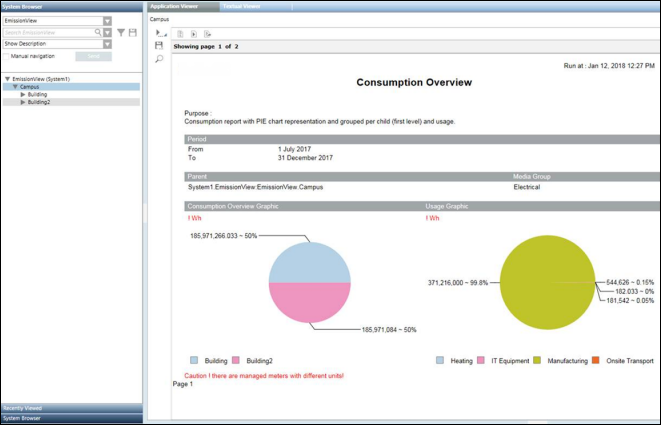The height and width of the screenshot is (425, 661).
Task: Enable the Manual navigation checkbox
Action: (x=7, y=56)
